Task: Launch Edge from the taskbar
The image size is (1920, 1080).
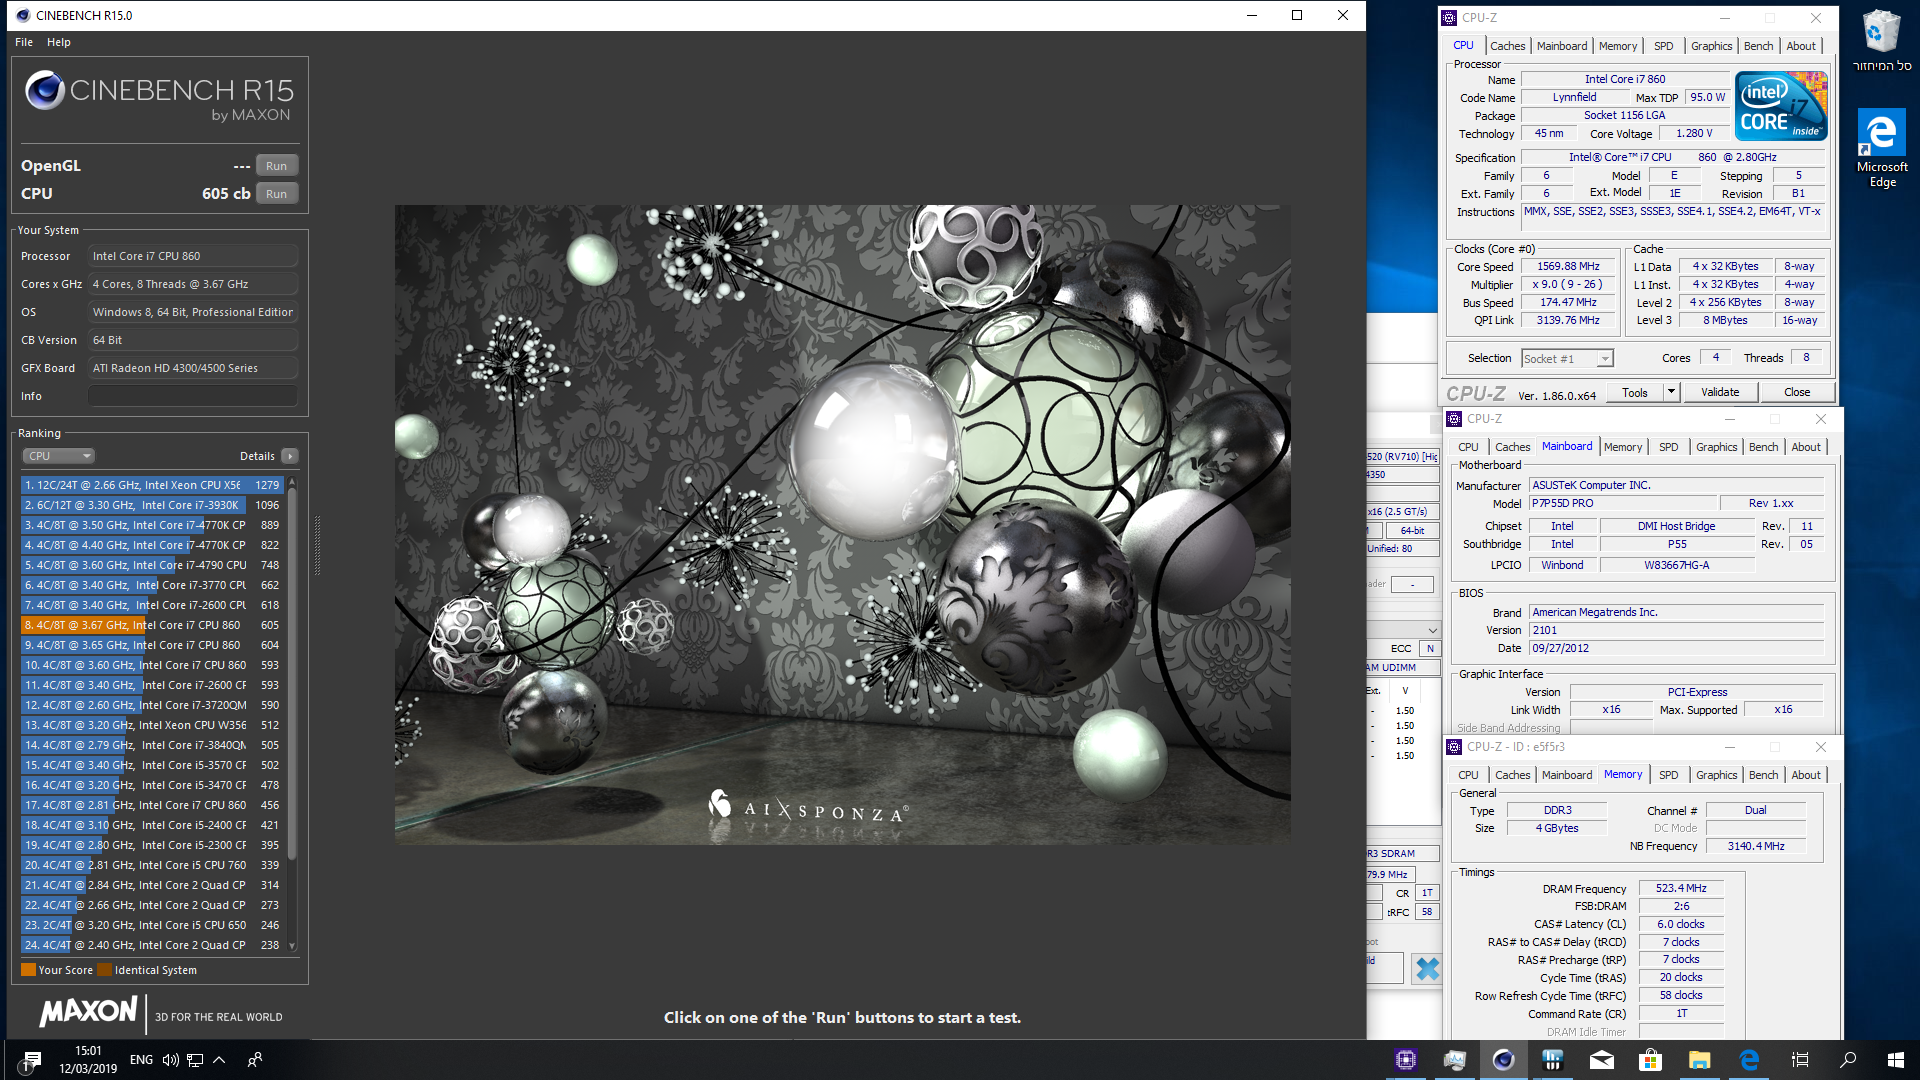Action: 1748,1060
